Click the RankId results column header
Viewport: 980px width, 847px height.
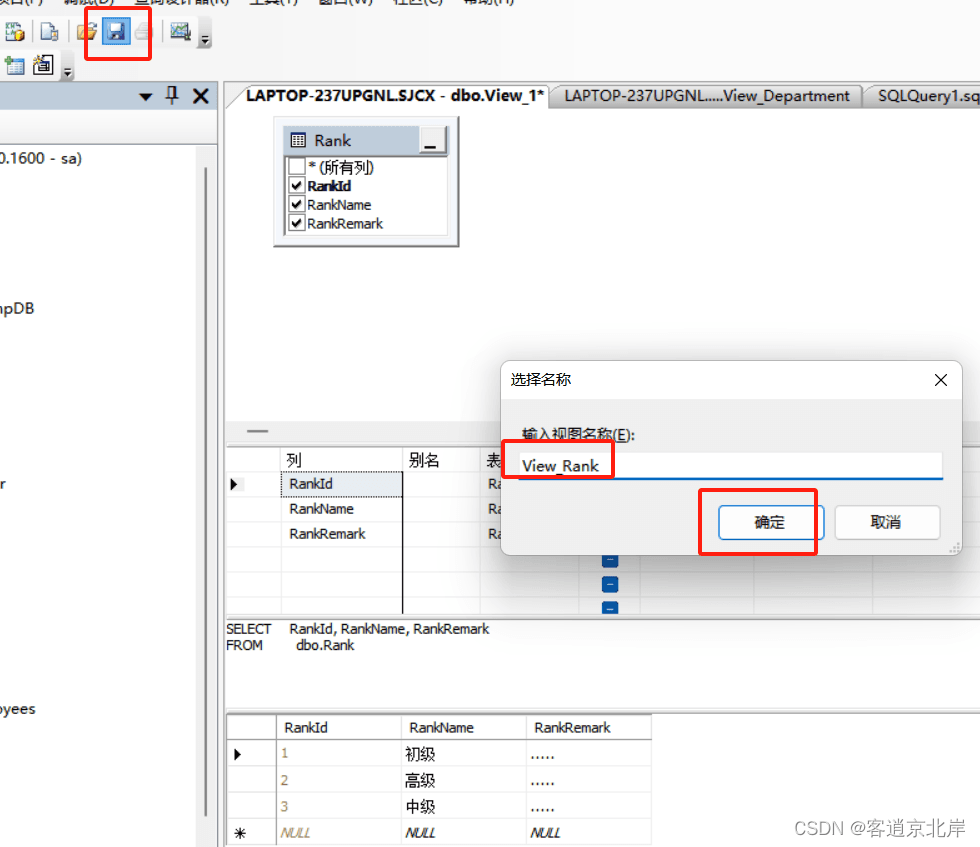(x=339, y=728)
